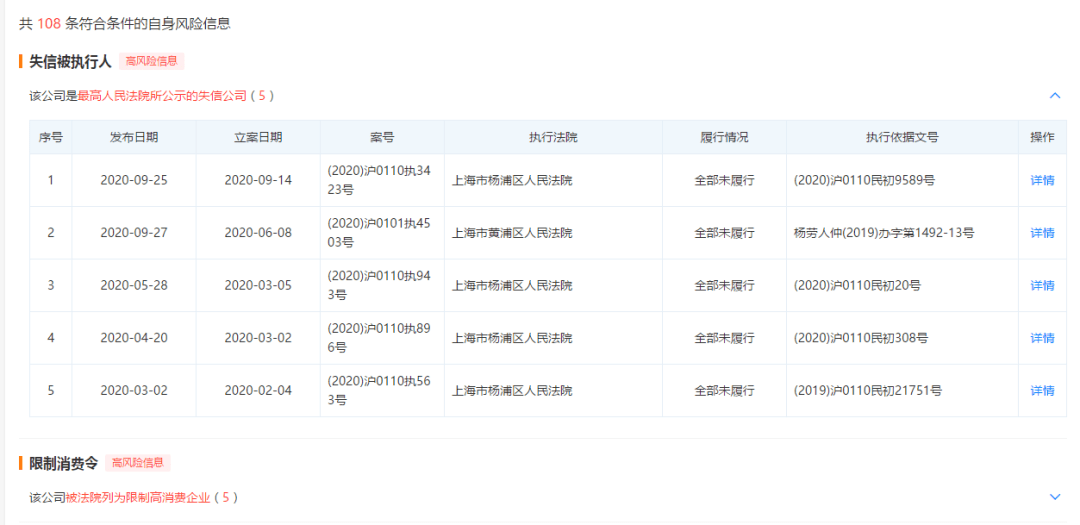Open 详情 for case (2020)沪0110执896号
This screenshot has width=1080, height=525.
[1042, 338]
